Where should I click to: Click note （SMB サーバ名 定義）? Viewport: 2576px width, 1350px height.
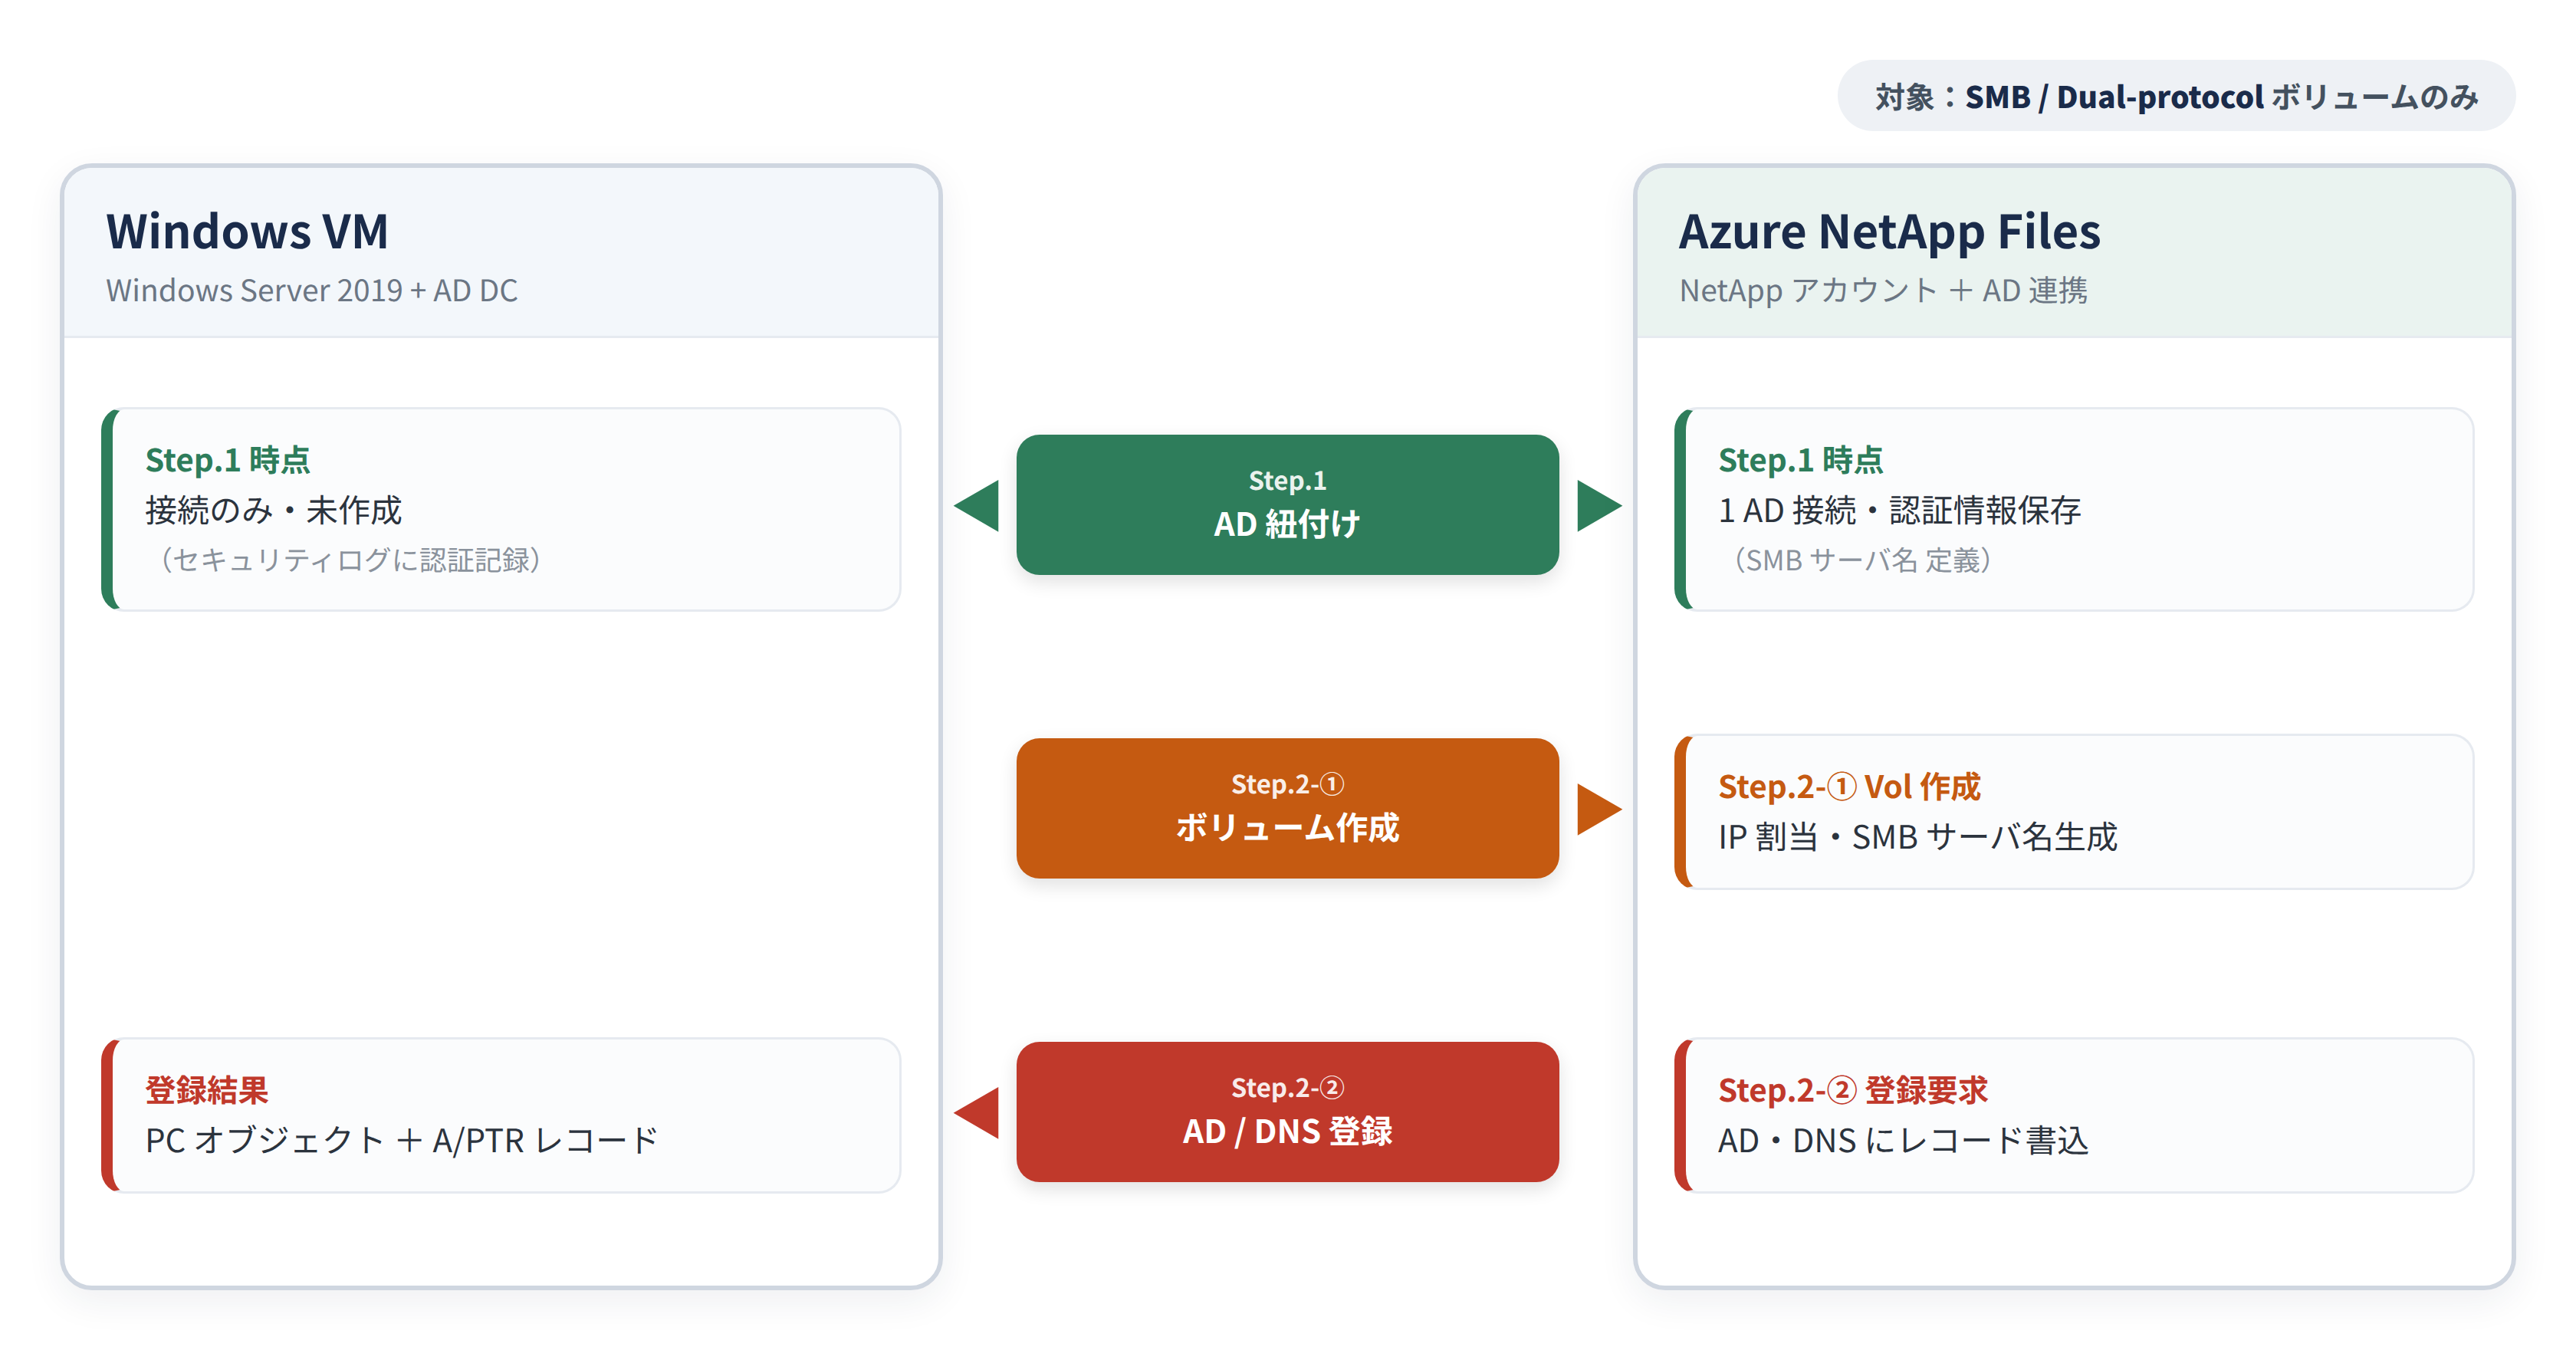[x=1862, y=560]
